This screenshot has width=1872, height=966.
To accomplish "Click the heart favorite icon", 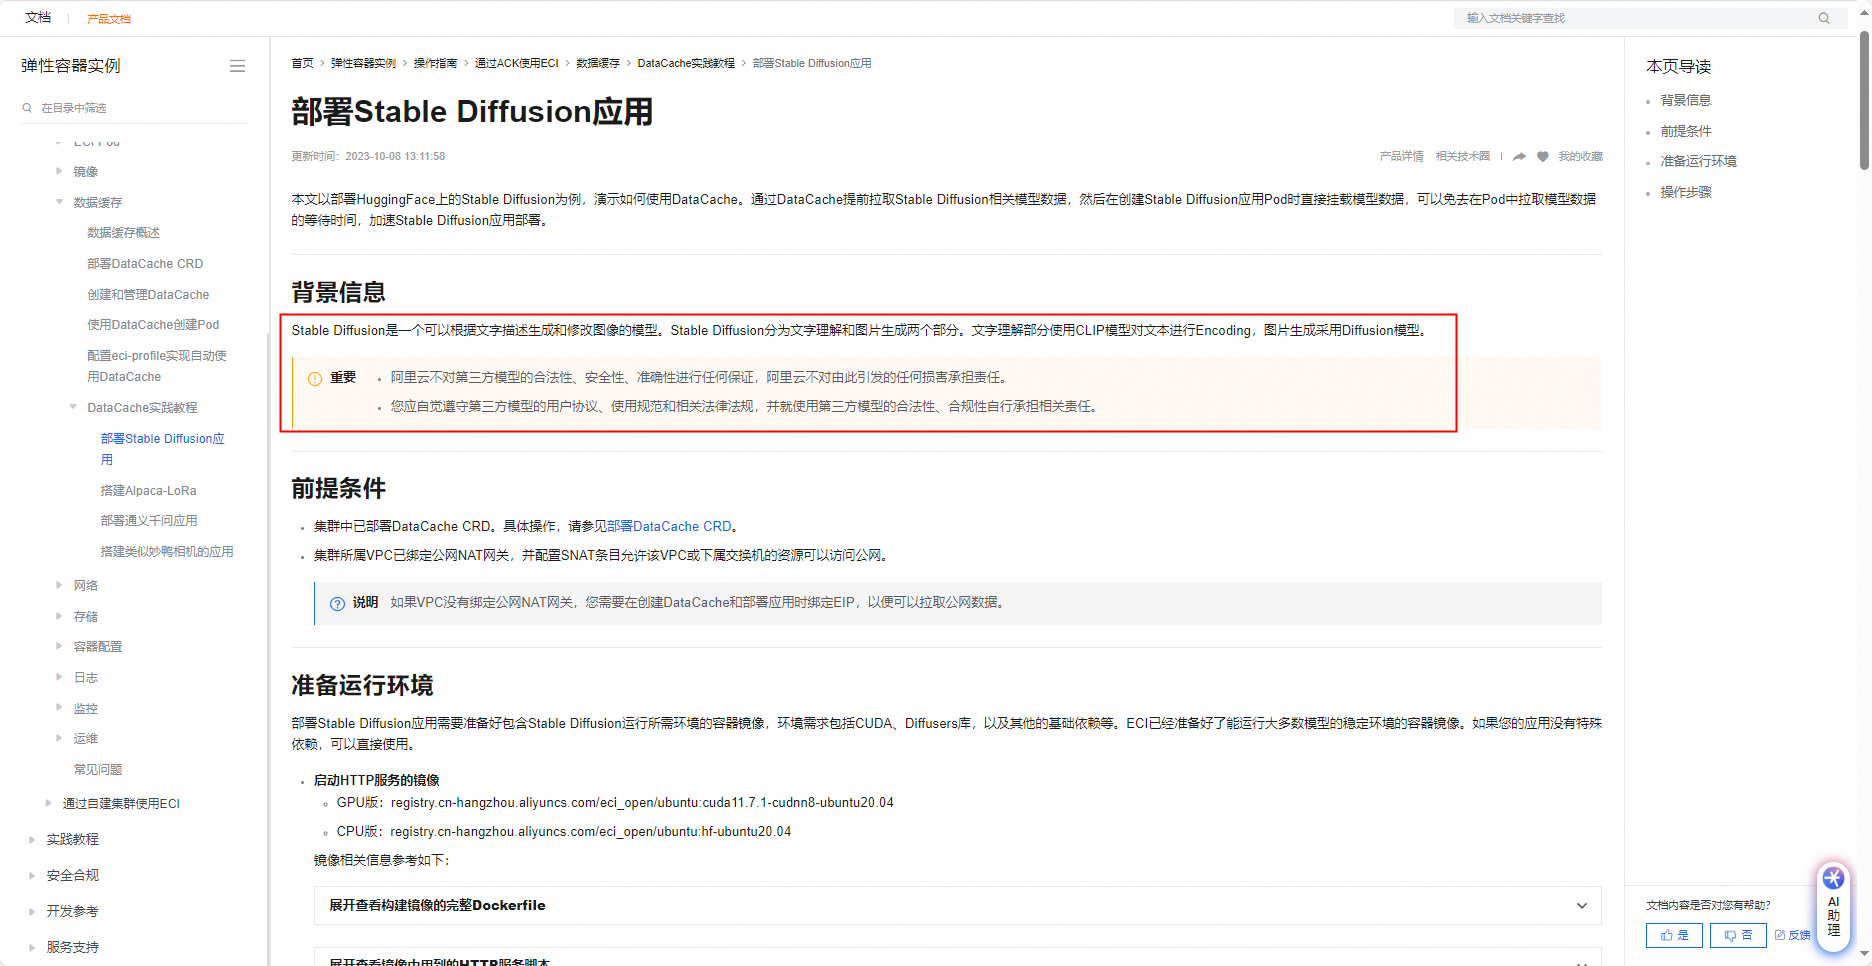I will (1543, 157).
